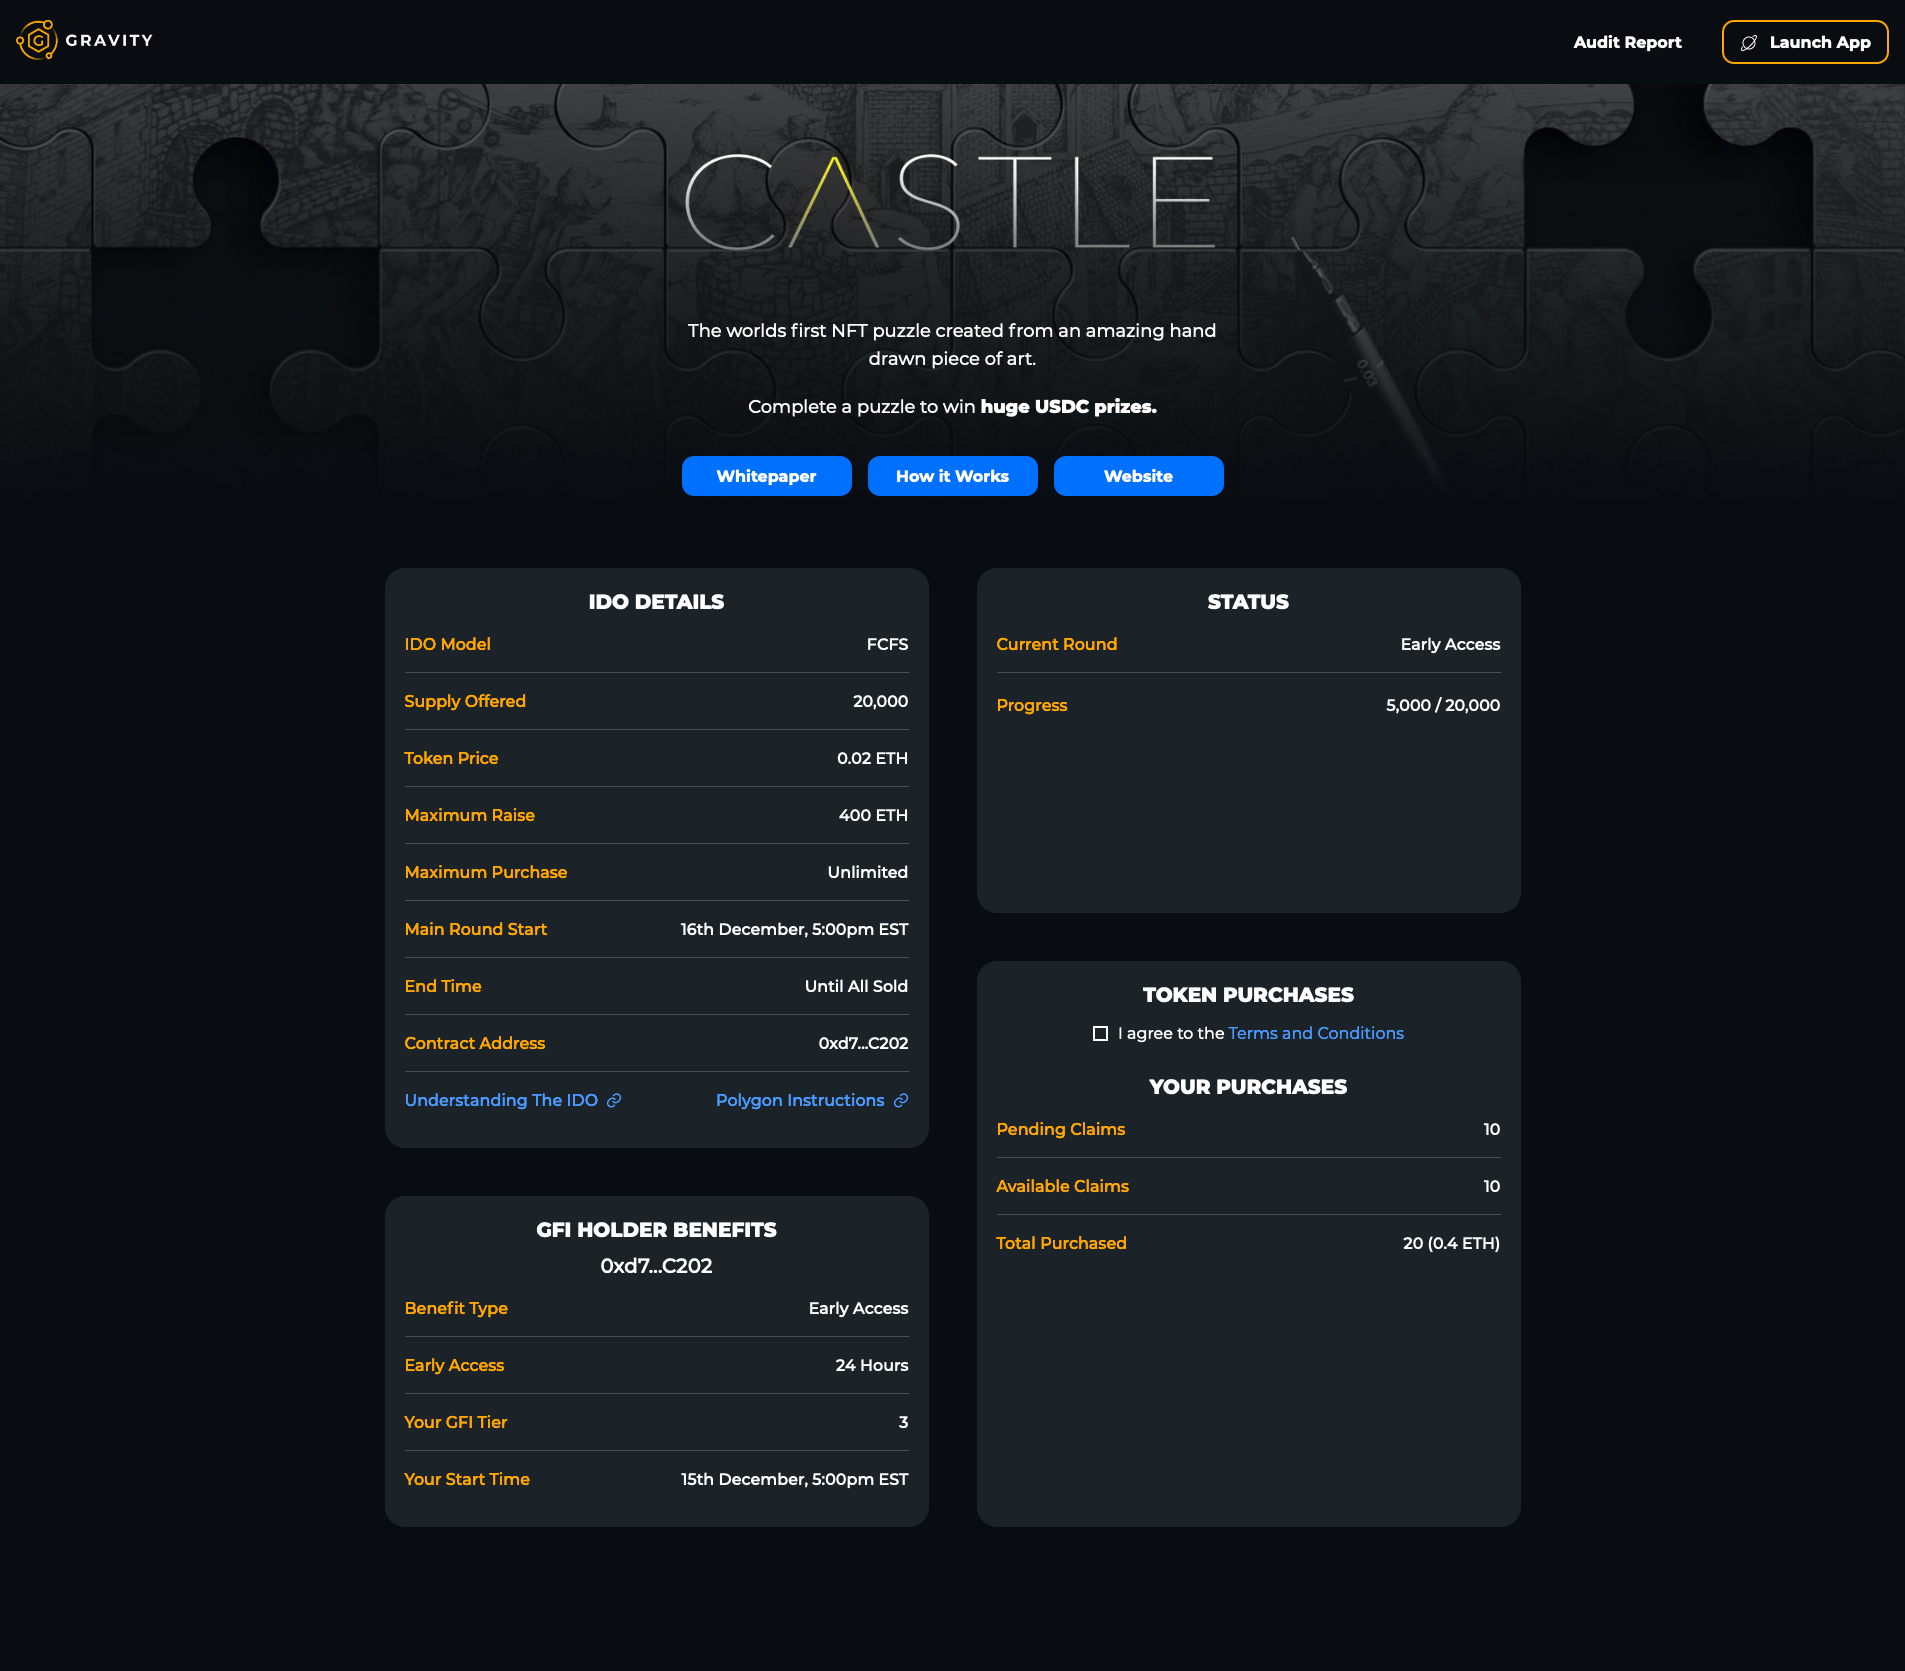This screenshot has height=1671, width=1905.
Task: Click the rocket icon in Launch App
Action: 1749,43
